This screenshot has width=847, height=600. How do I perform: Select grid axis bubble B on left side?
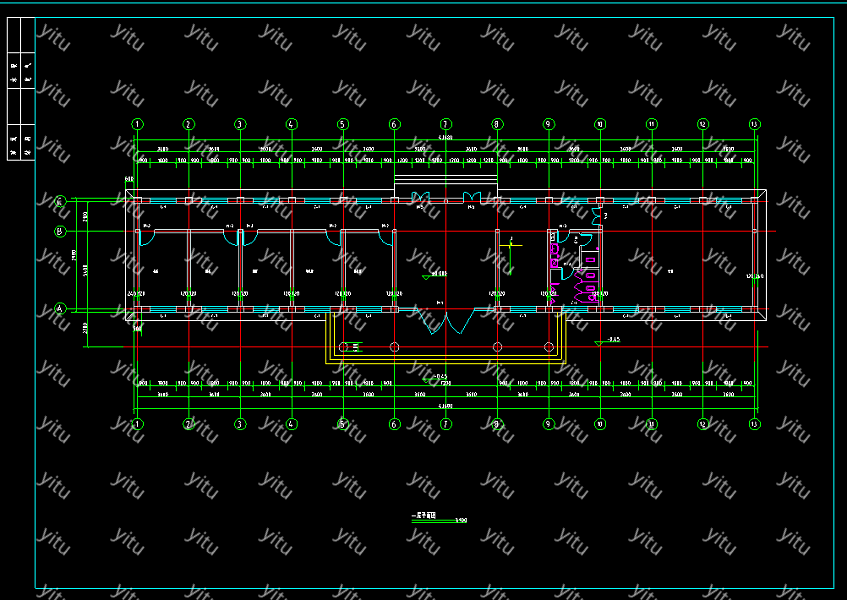[60, 232]
